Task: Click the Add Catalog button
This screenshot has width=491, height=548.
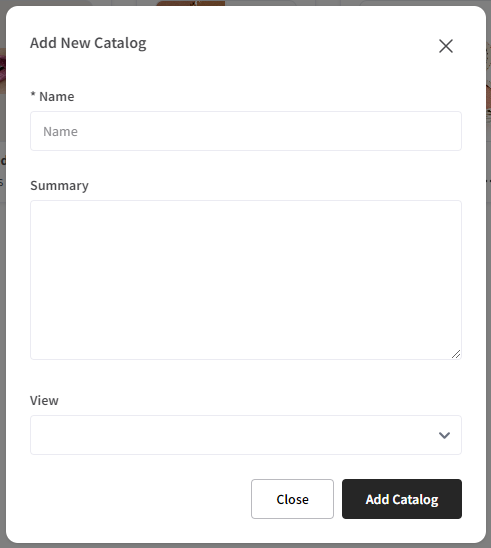Action: coord(402,499)
